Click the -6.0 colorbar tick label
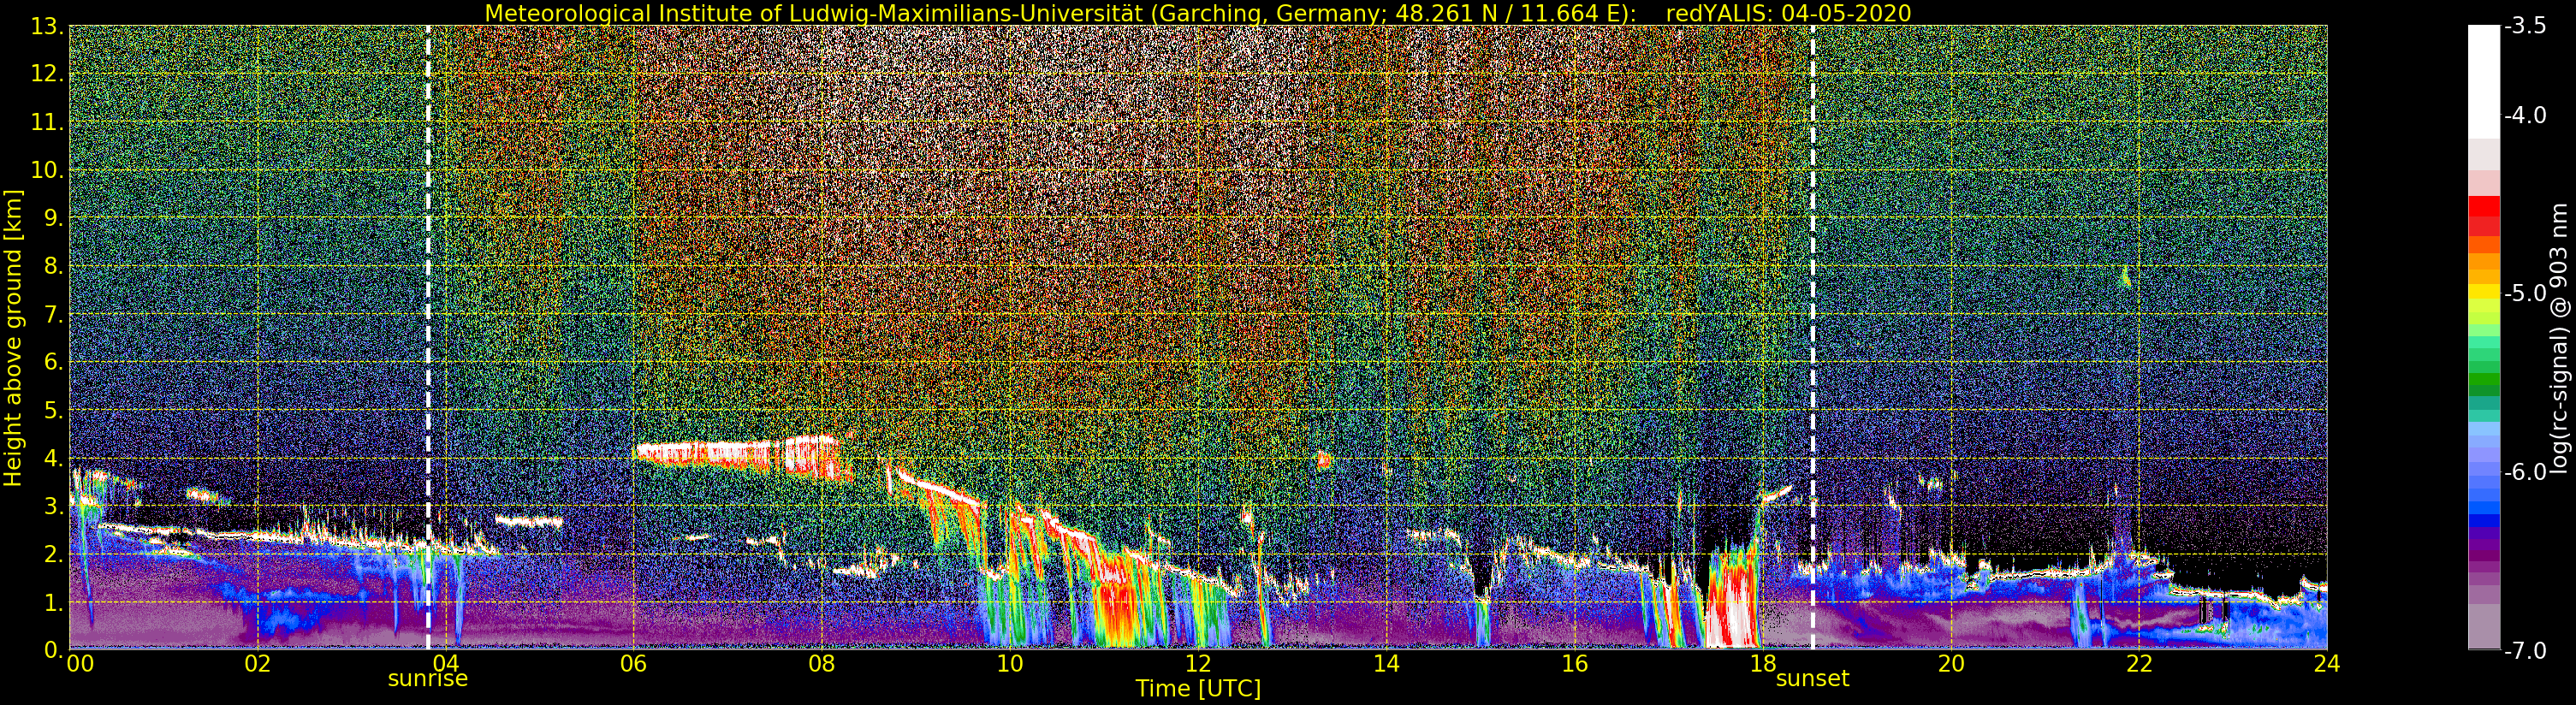This screenshot has width=2576, height=705. (2525, 472)
